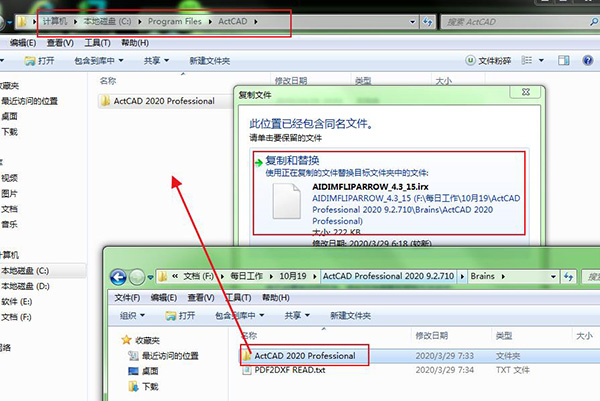Open 最近访问的位置 in ActCAD window sidebar
Viewport: 600px width, 401px height.
click(x=29, y=101)
